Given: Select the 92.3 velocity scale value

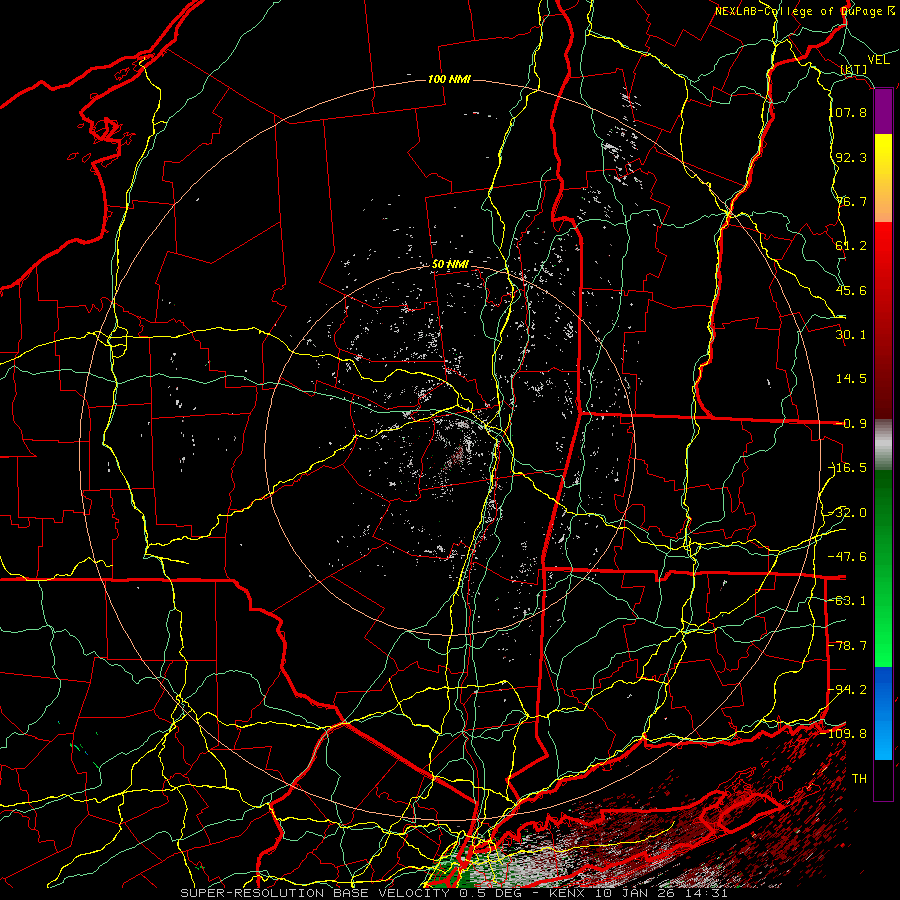Looking at the screenshot, I should point(851,157).
